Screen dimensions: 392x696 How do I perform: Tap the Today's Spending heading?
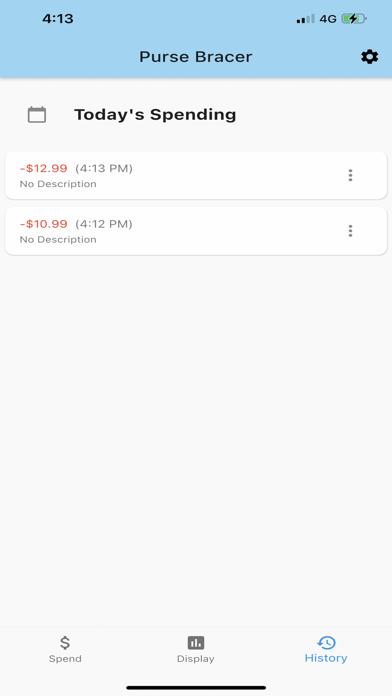pyautogui.click(x=155, y=115)
